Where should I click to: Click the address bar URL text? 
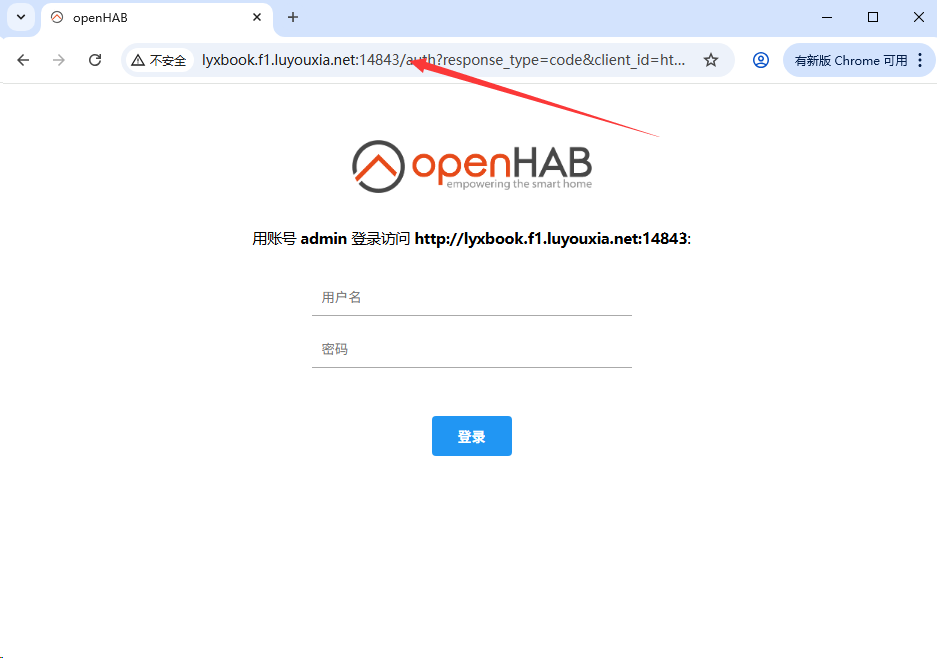tap(443, 60)
